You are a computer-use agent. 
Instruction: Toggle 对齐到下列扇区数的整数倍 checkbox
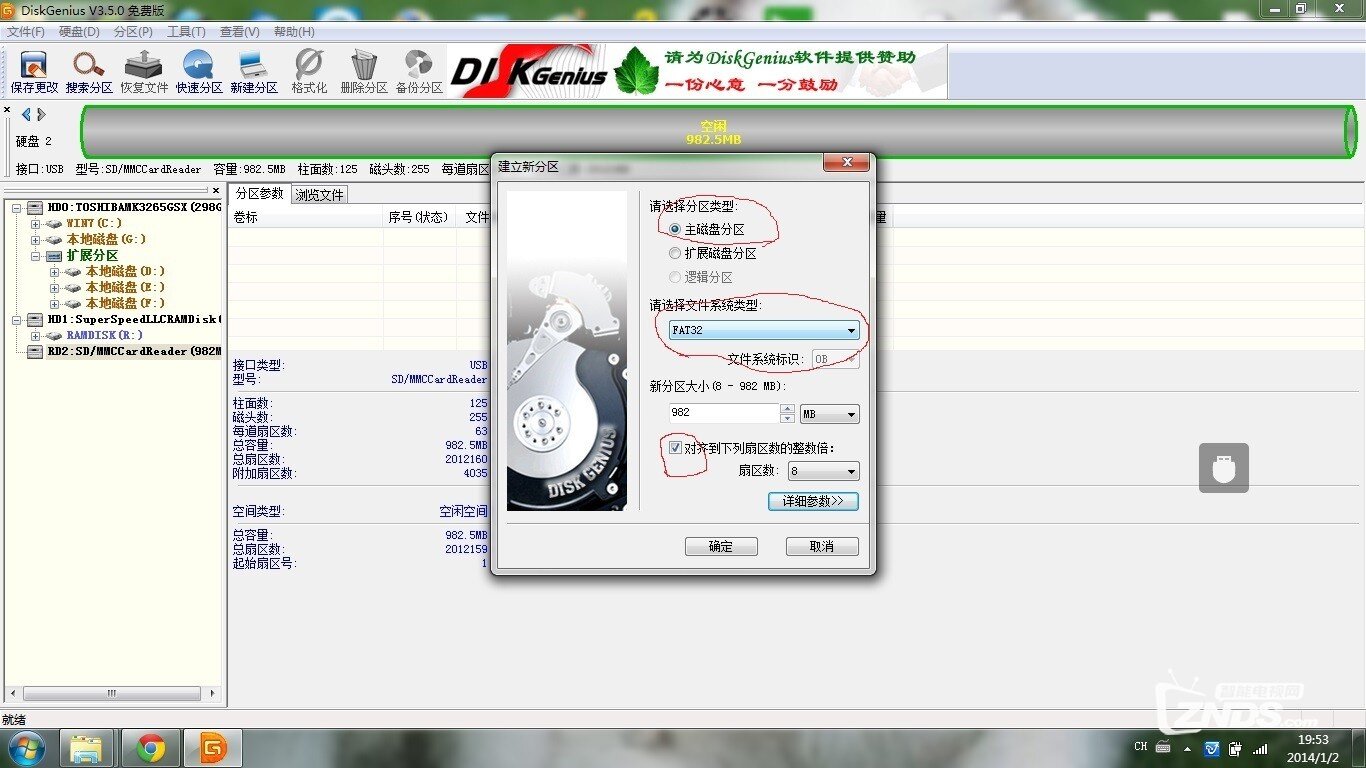click(x=675, y=448)
